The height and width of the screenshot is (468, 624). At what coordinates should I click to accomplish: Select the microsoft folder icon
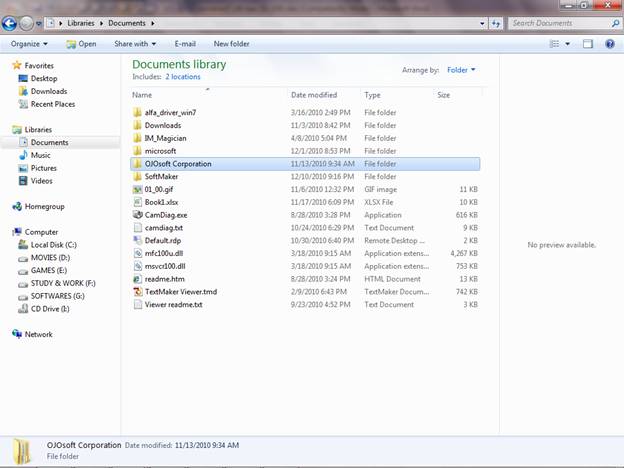[x=137, y=151]
